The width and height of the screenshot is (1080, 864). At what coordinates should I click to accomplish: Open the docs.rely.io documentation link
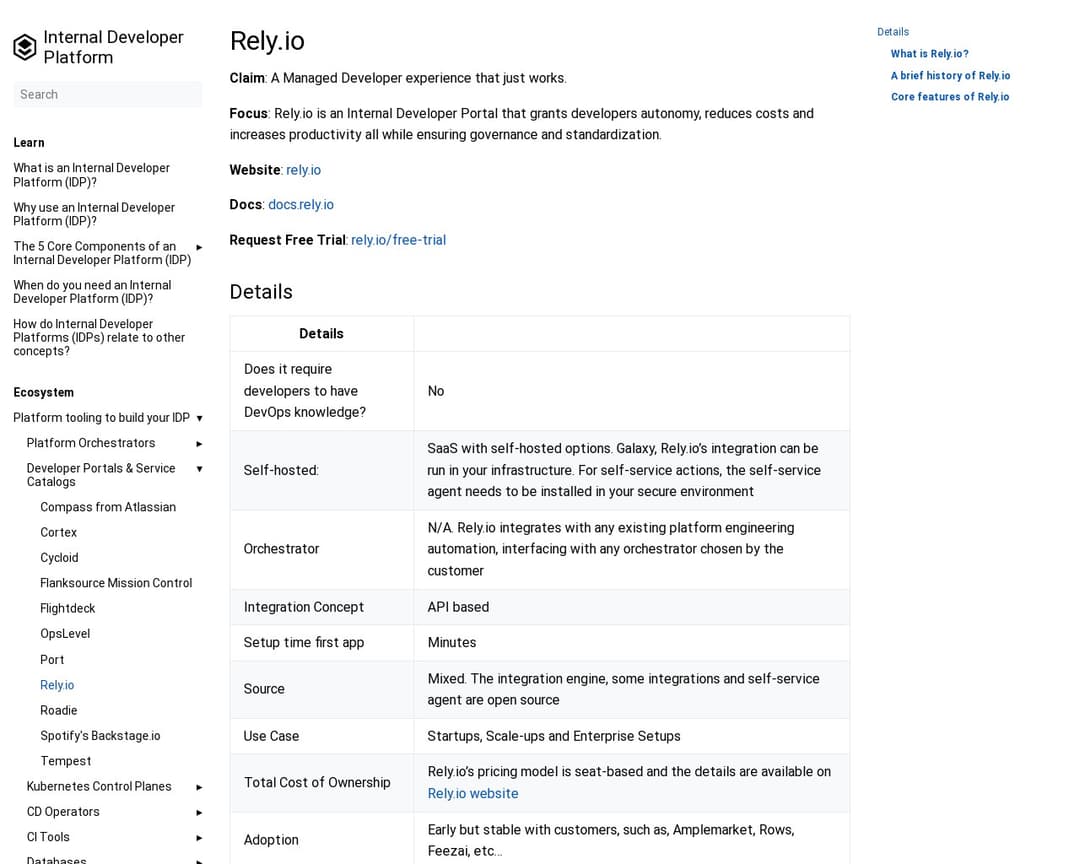pos(301,204)
